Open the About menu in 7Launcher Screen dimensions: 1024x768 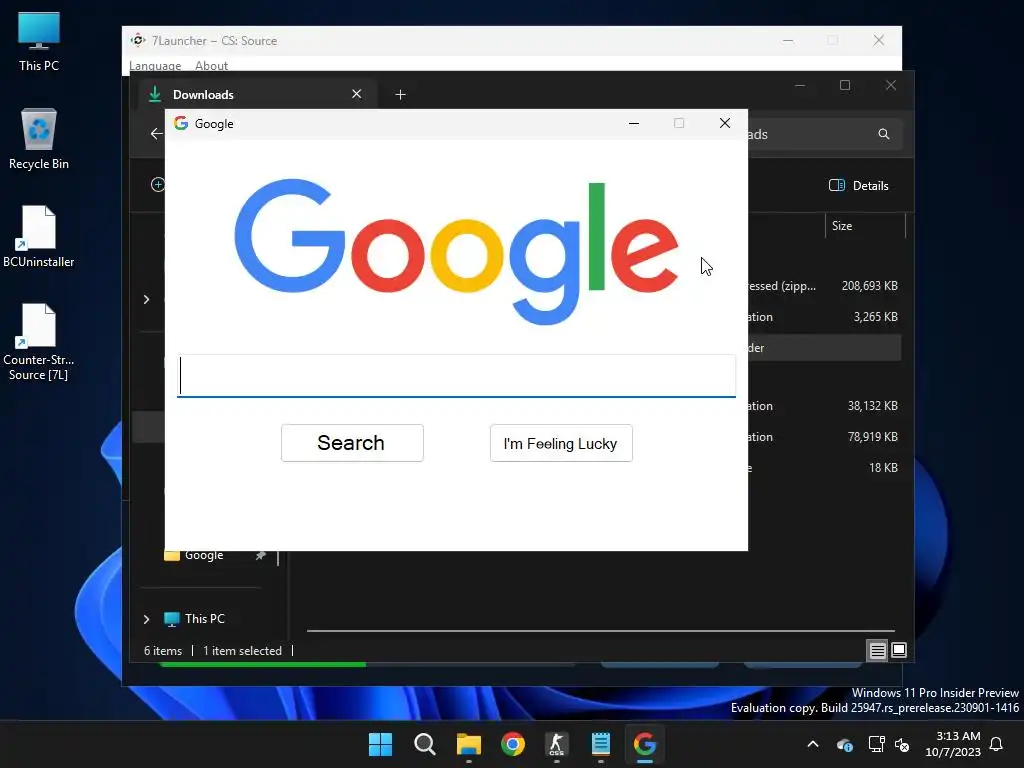click(211, 65)
